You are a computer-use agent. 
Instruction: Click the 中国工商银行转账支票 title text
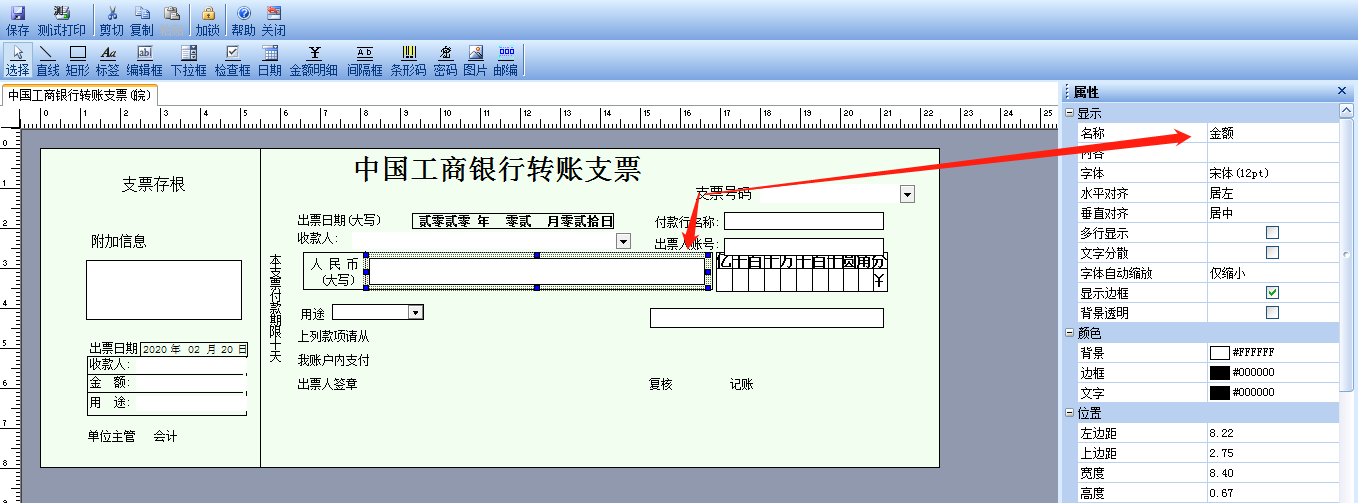coord(498,170)
